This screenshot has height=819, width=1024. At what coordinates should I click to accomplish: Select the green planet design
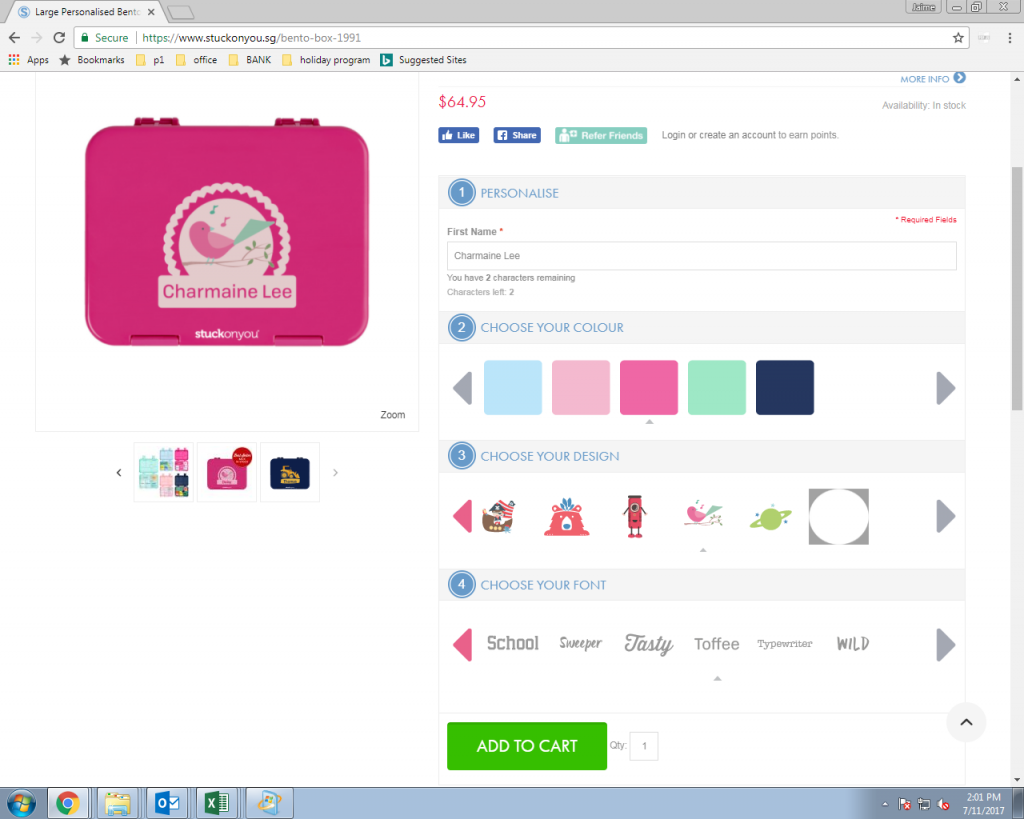point(771,518)
